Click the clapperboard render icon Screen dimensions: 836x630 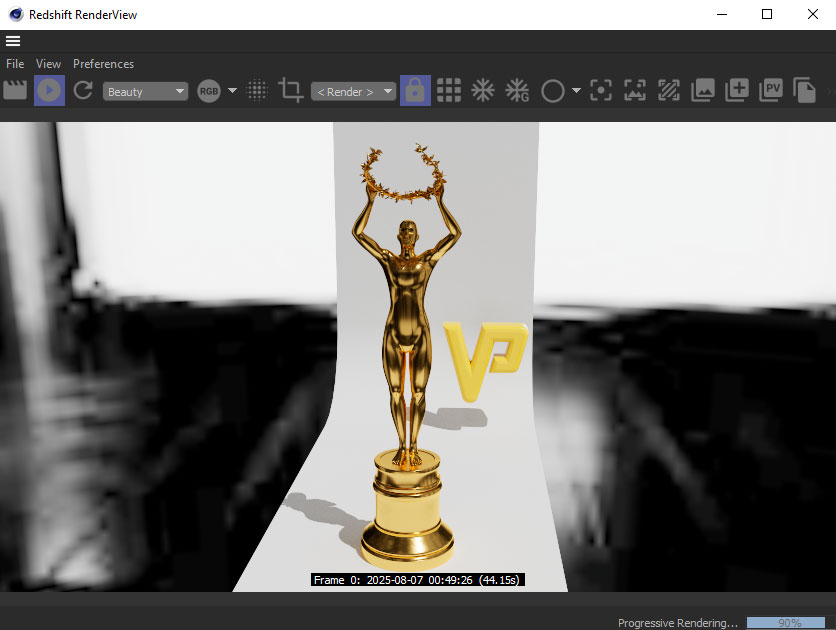(15, 91)
